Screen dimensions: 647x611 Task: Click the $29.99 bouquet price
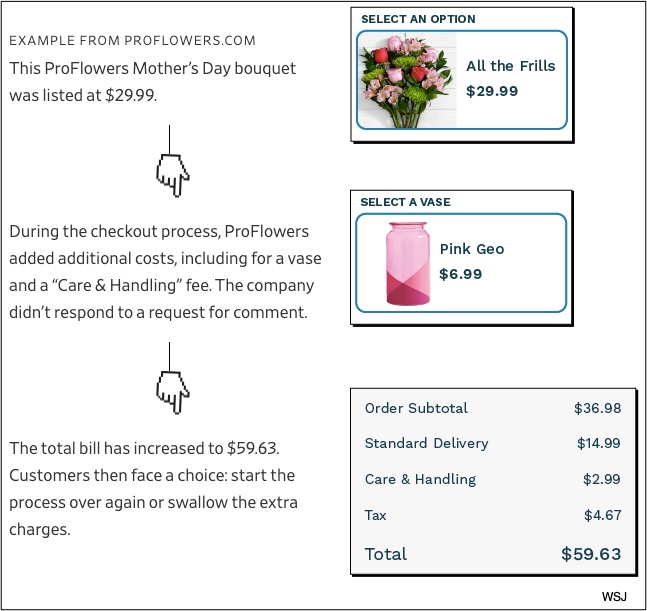(492, 91)
